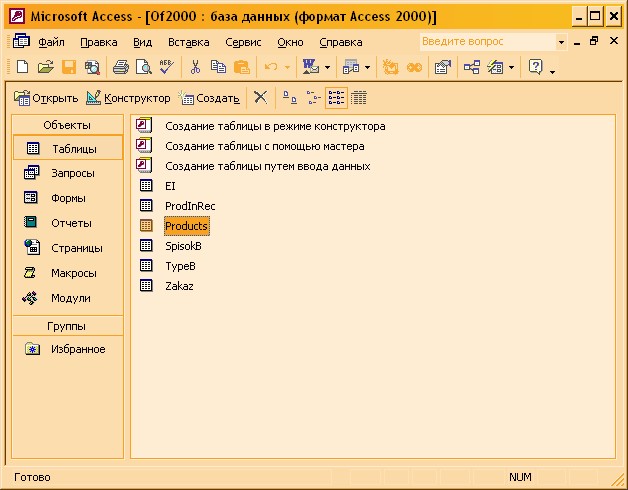
Task: Click the Объекты group header
Action: pyautogui.click(x=67, y=125)
